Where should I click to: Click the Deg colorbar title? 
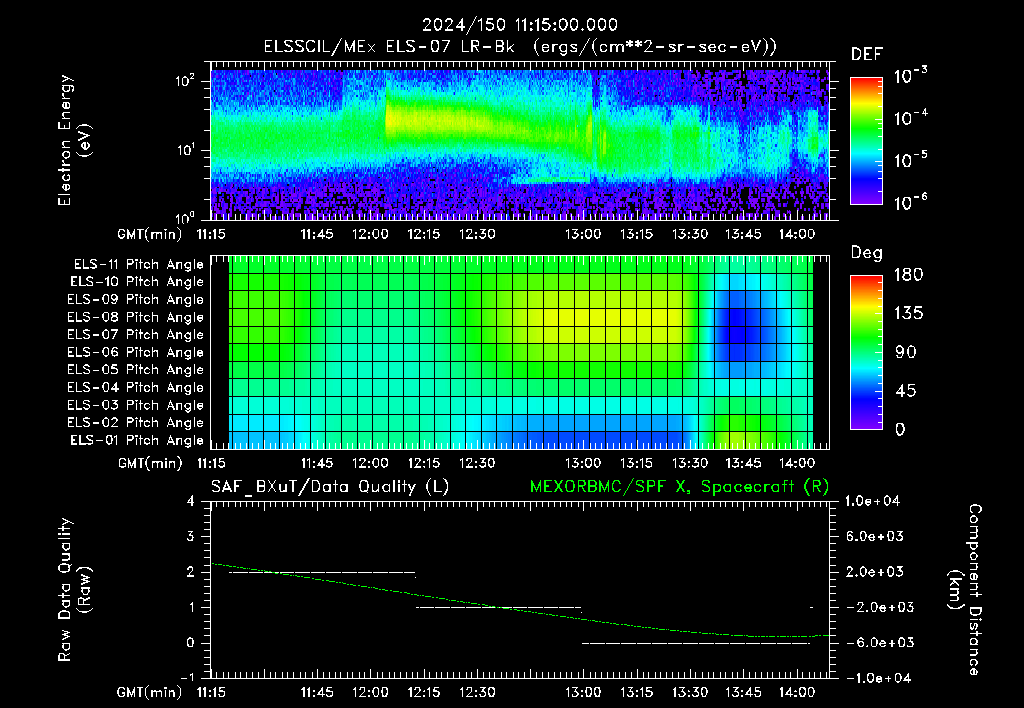click(x=867, y=253)
